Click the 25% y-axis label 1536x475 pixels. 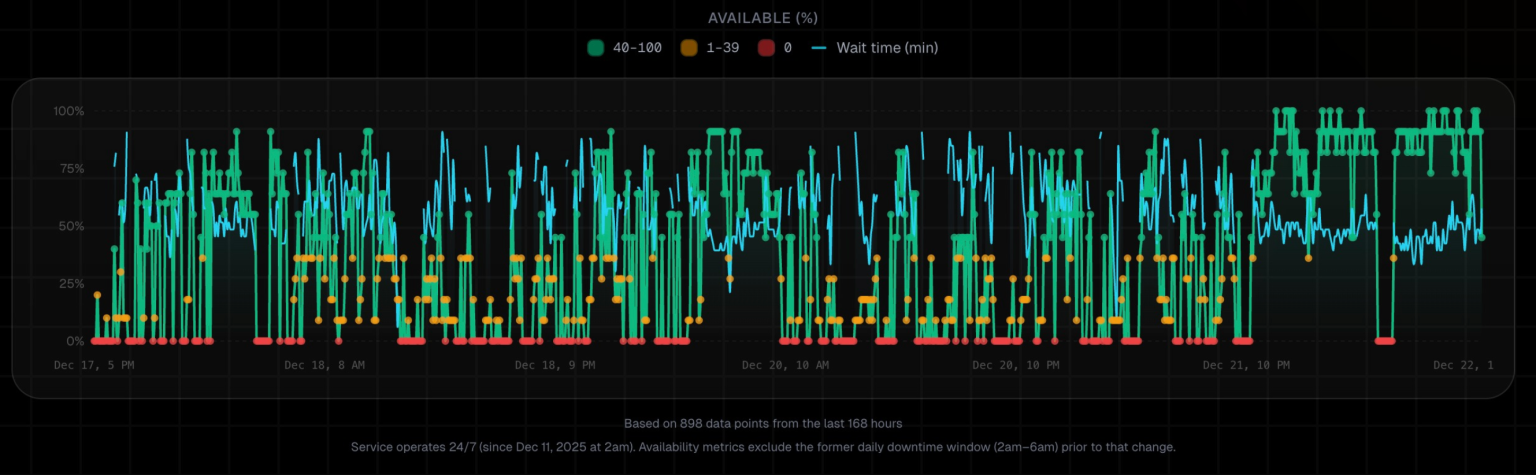[72, 283]
